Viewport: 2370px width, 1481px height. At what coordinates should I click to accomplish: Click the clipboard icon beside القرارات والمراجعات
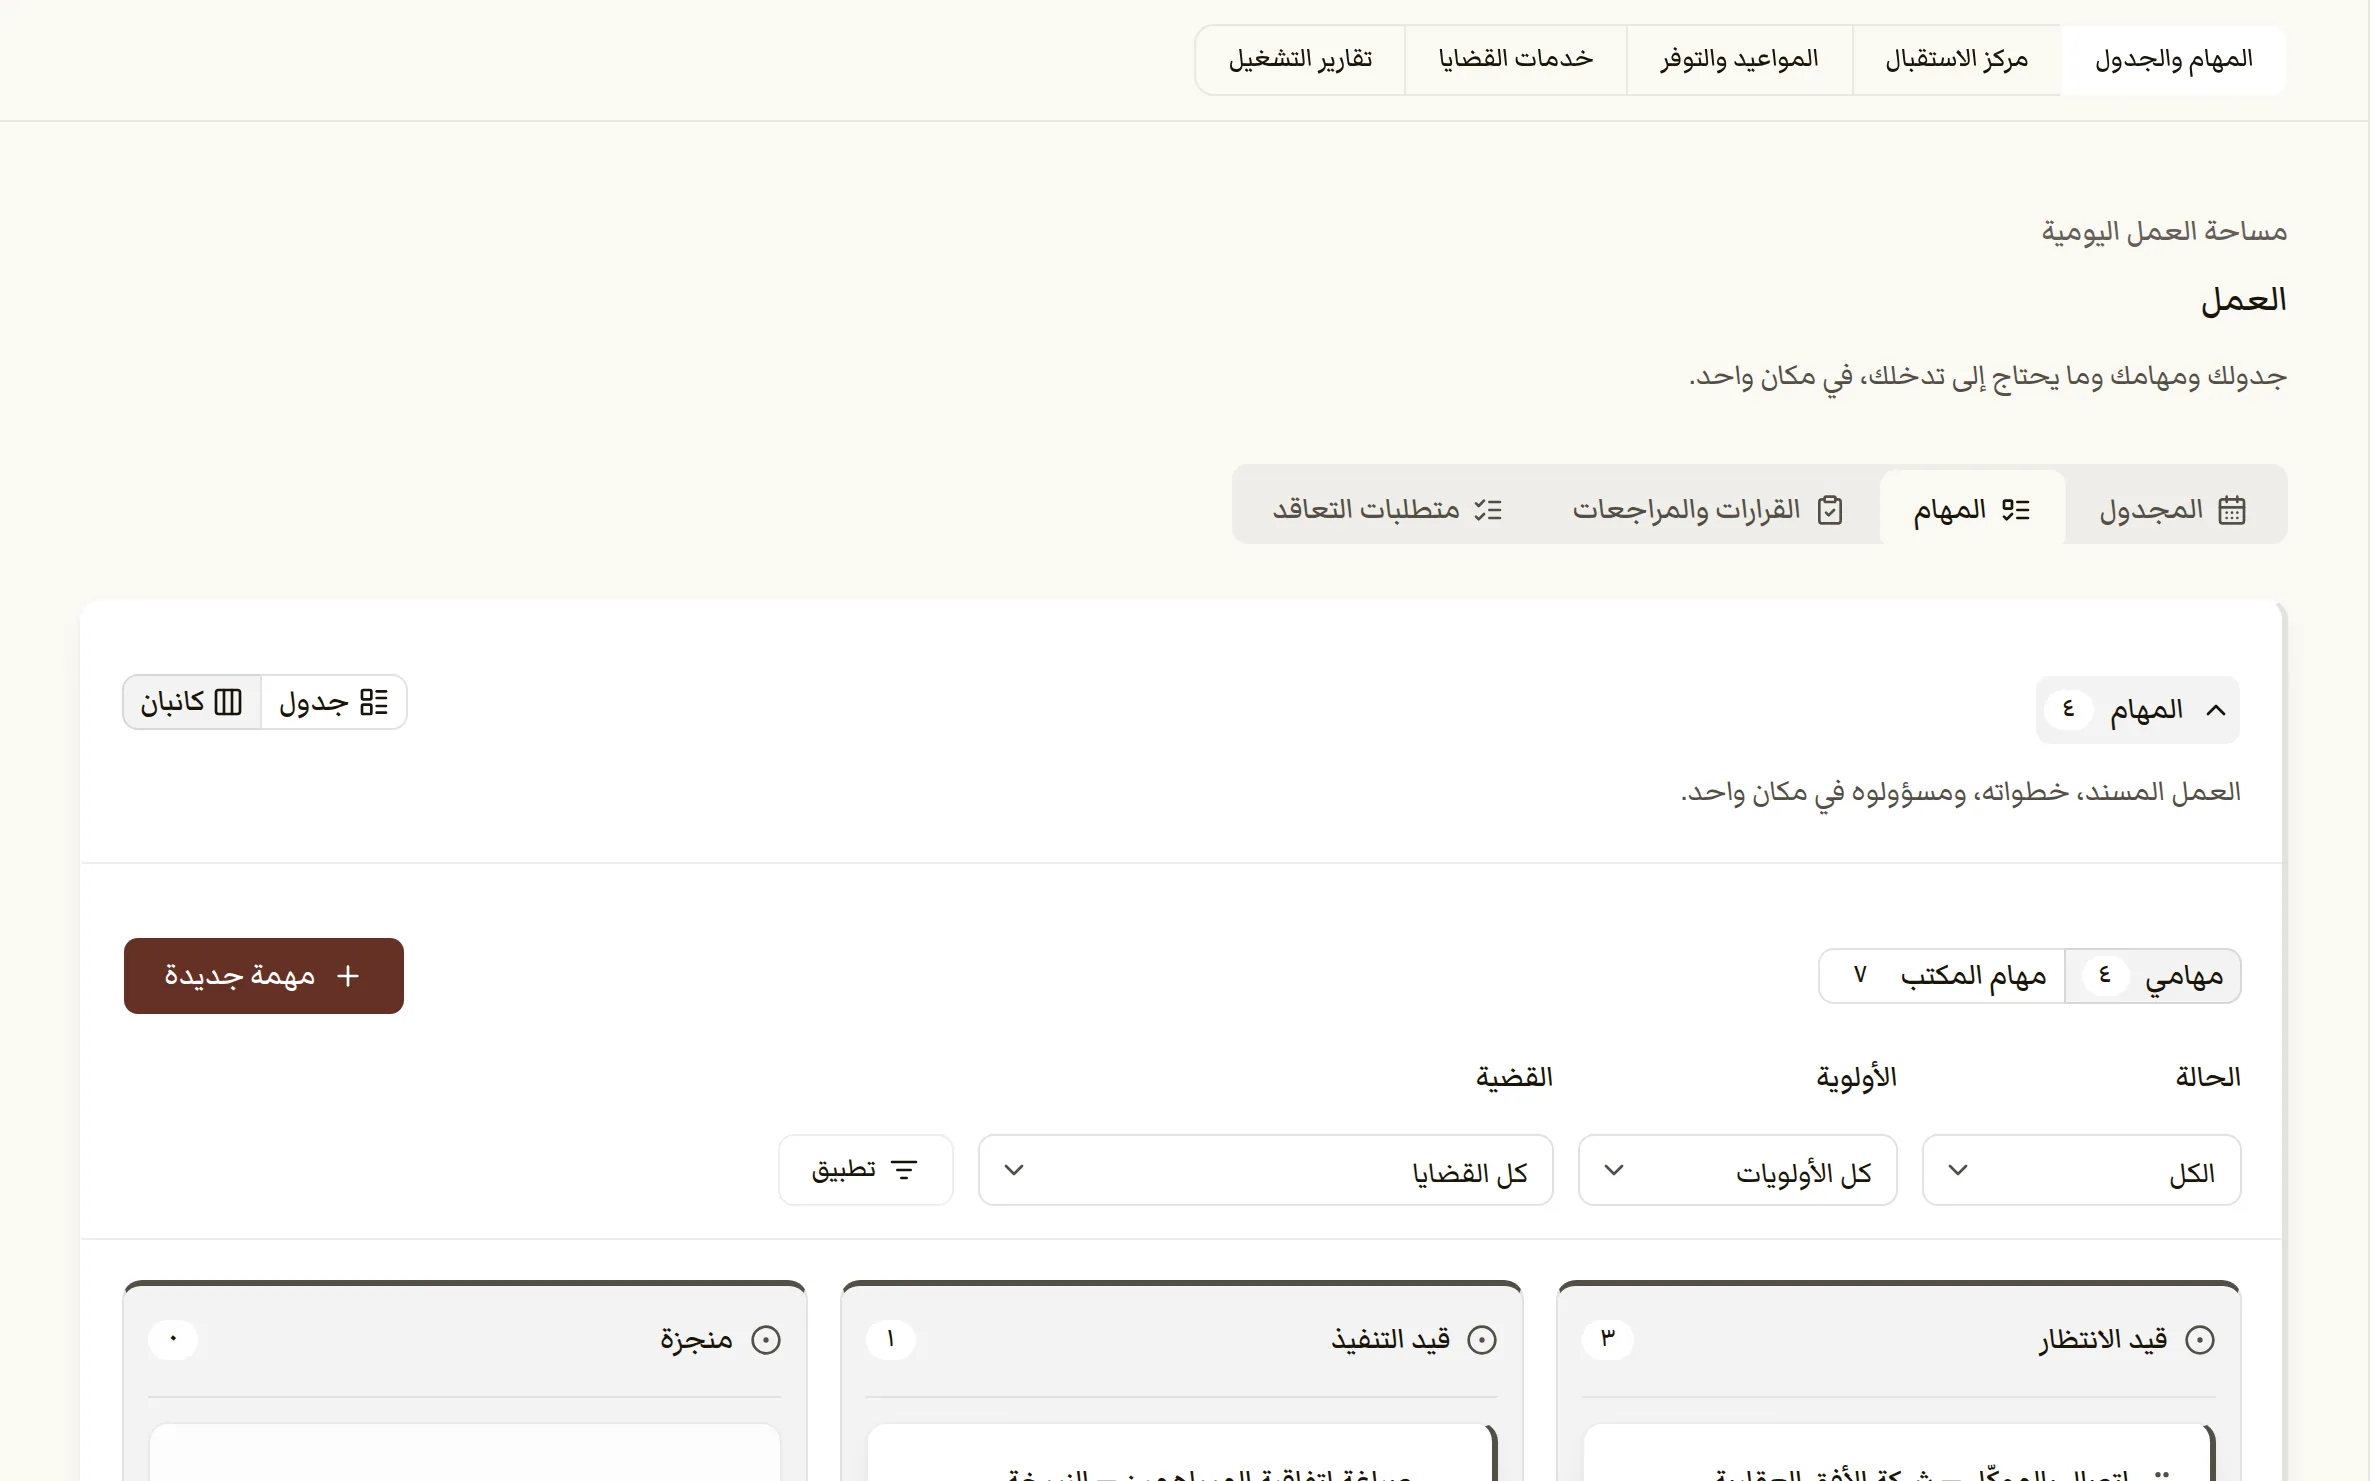1830,510
